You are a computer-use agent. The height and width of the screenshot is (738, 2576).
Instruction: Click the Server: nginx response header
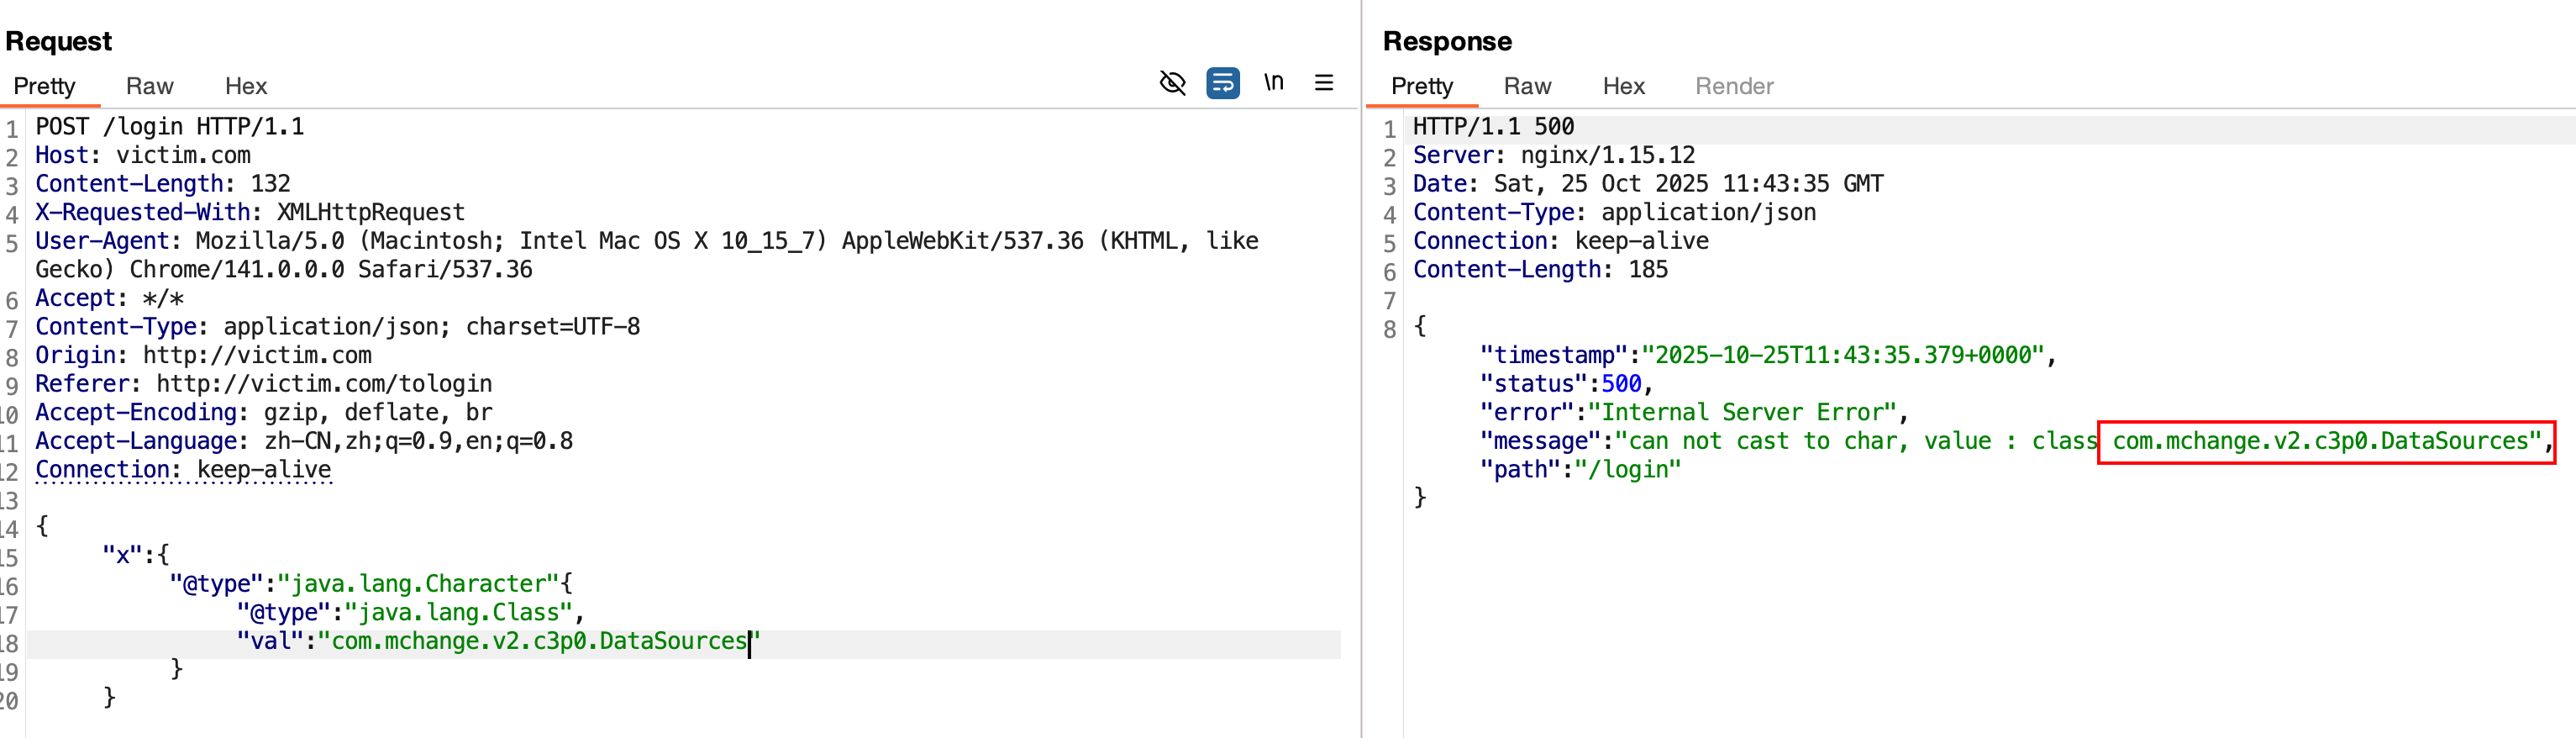[x=1553, y=156]
